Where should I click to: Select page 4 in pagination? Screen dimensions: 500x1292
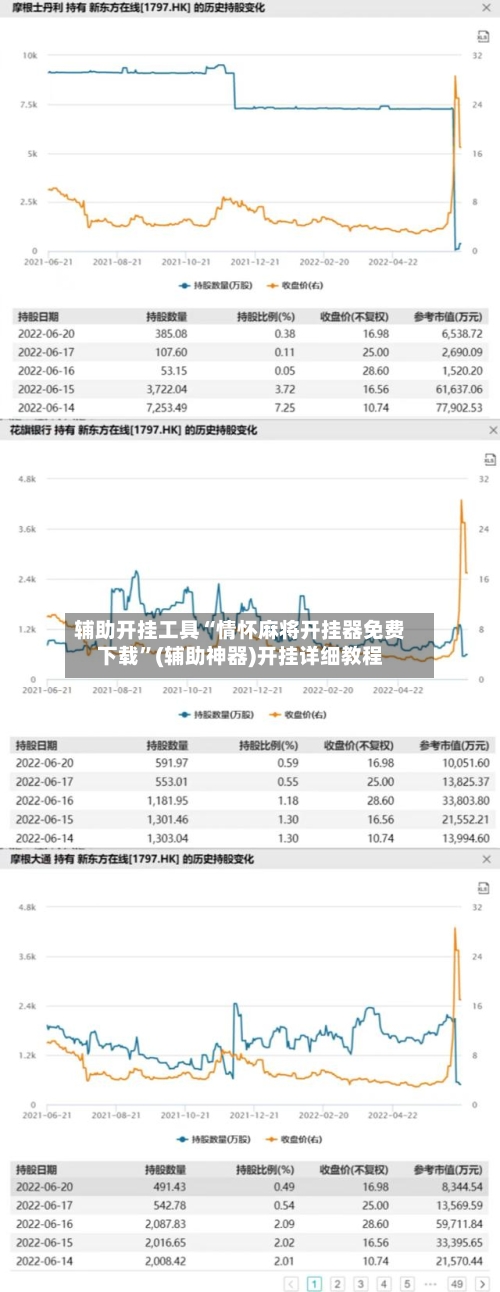[384, 1283]
